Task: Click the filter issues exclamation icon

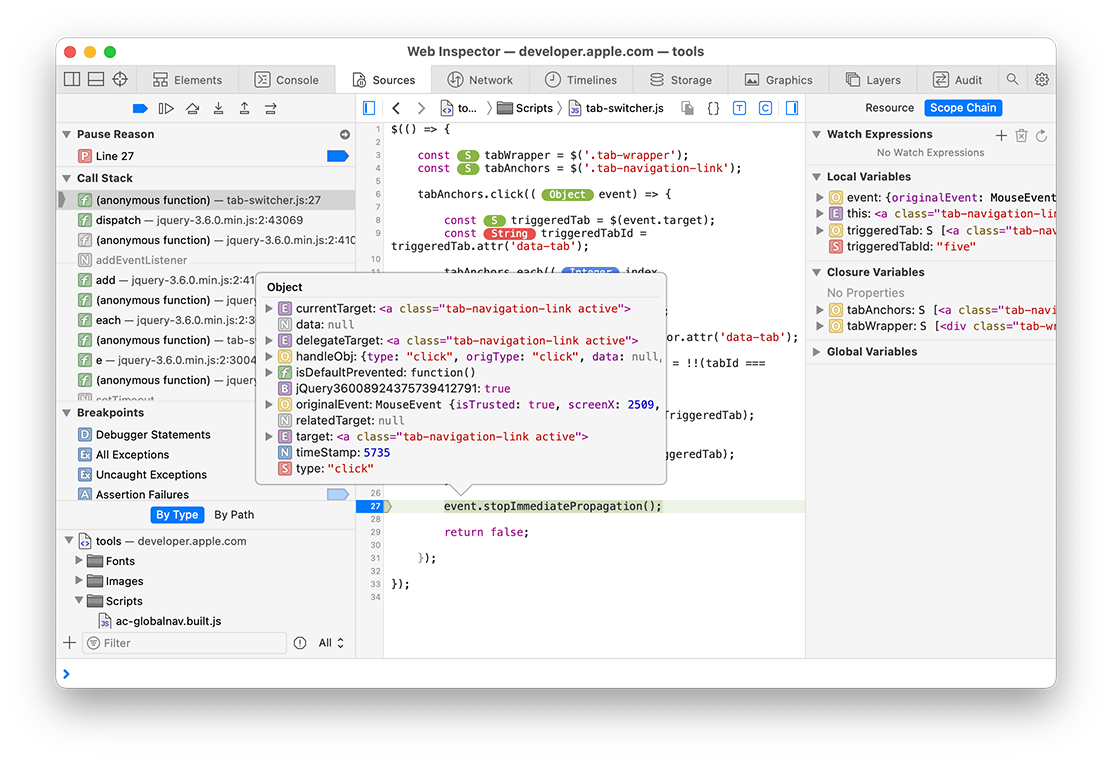Action: 300,643
